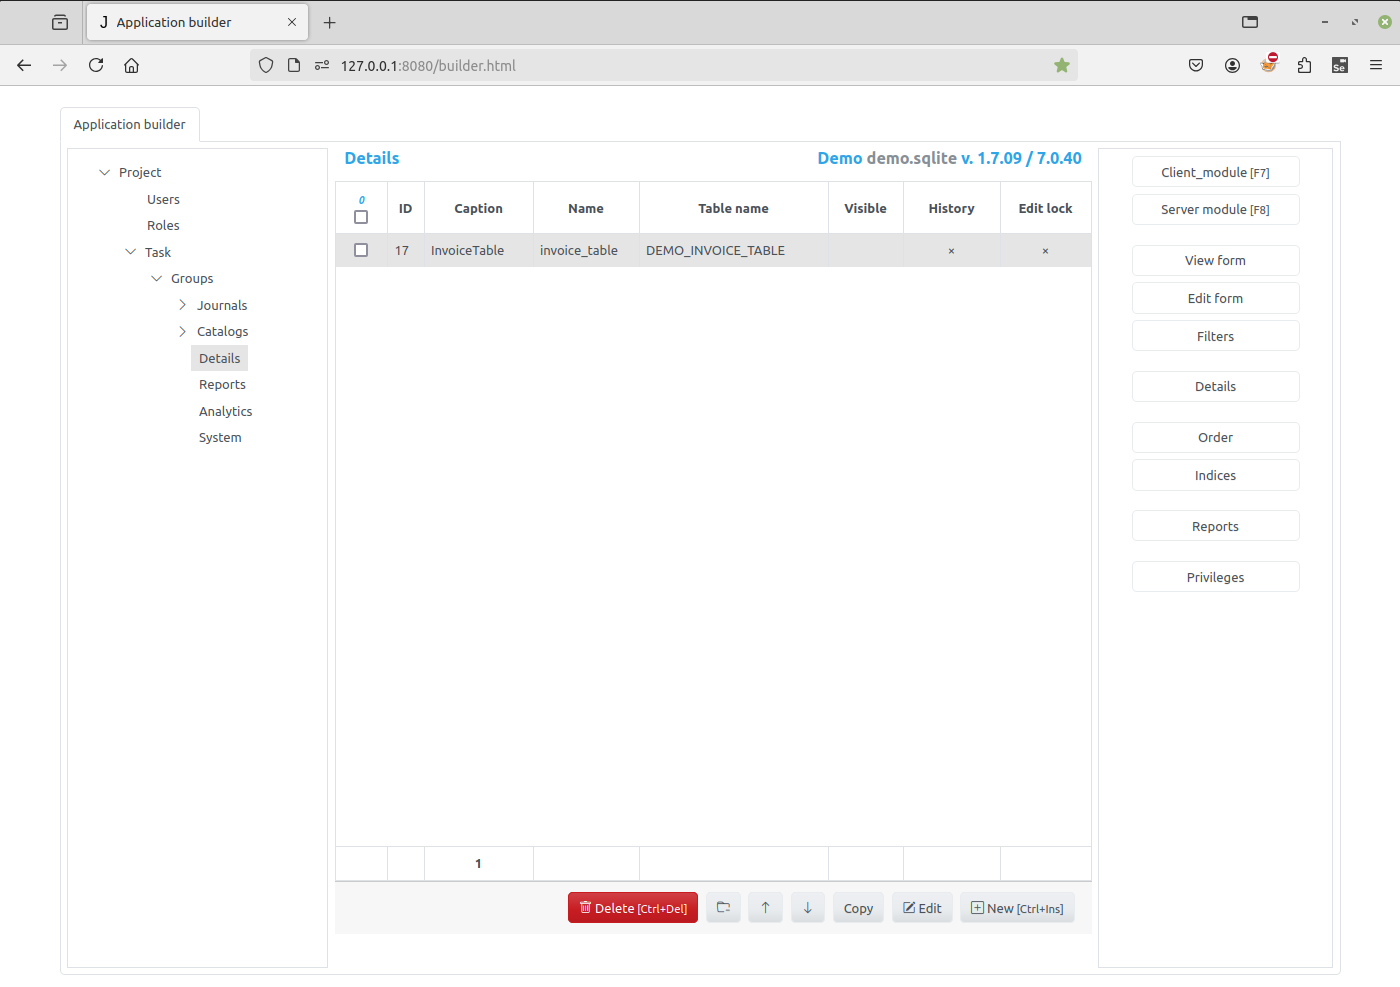Viewport: 1400px width, 987px height.
Task: Select Reports in the project tree
Action: [x=222, y=384]
